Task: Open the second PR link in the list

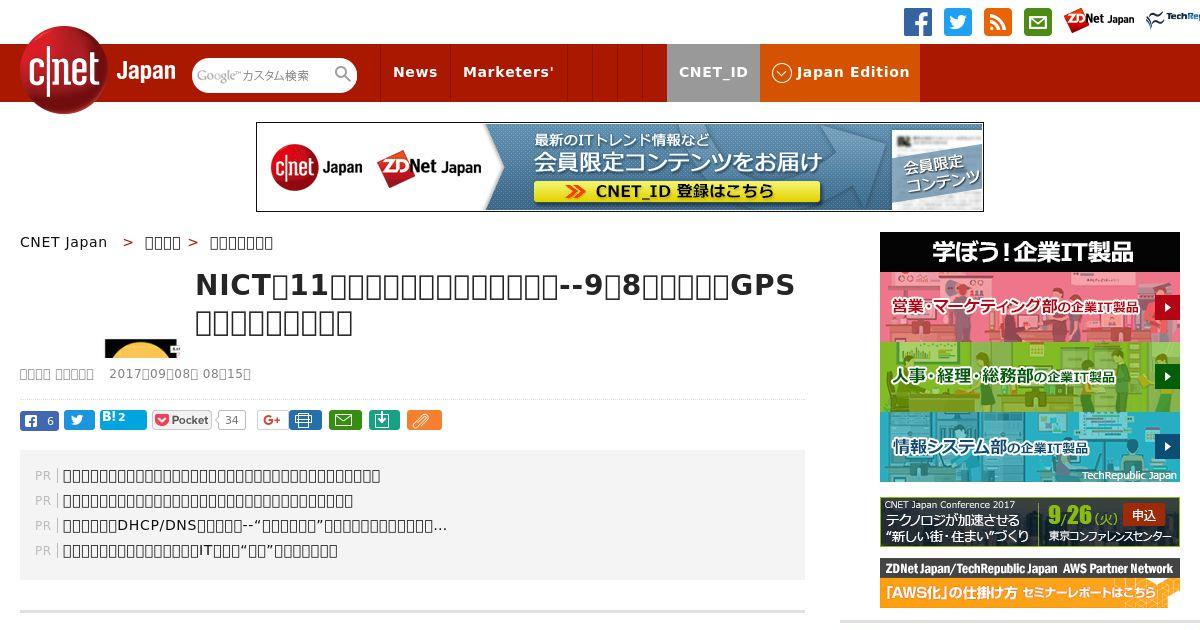Action: pos(208,501)
